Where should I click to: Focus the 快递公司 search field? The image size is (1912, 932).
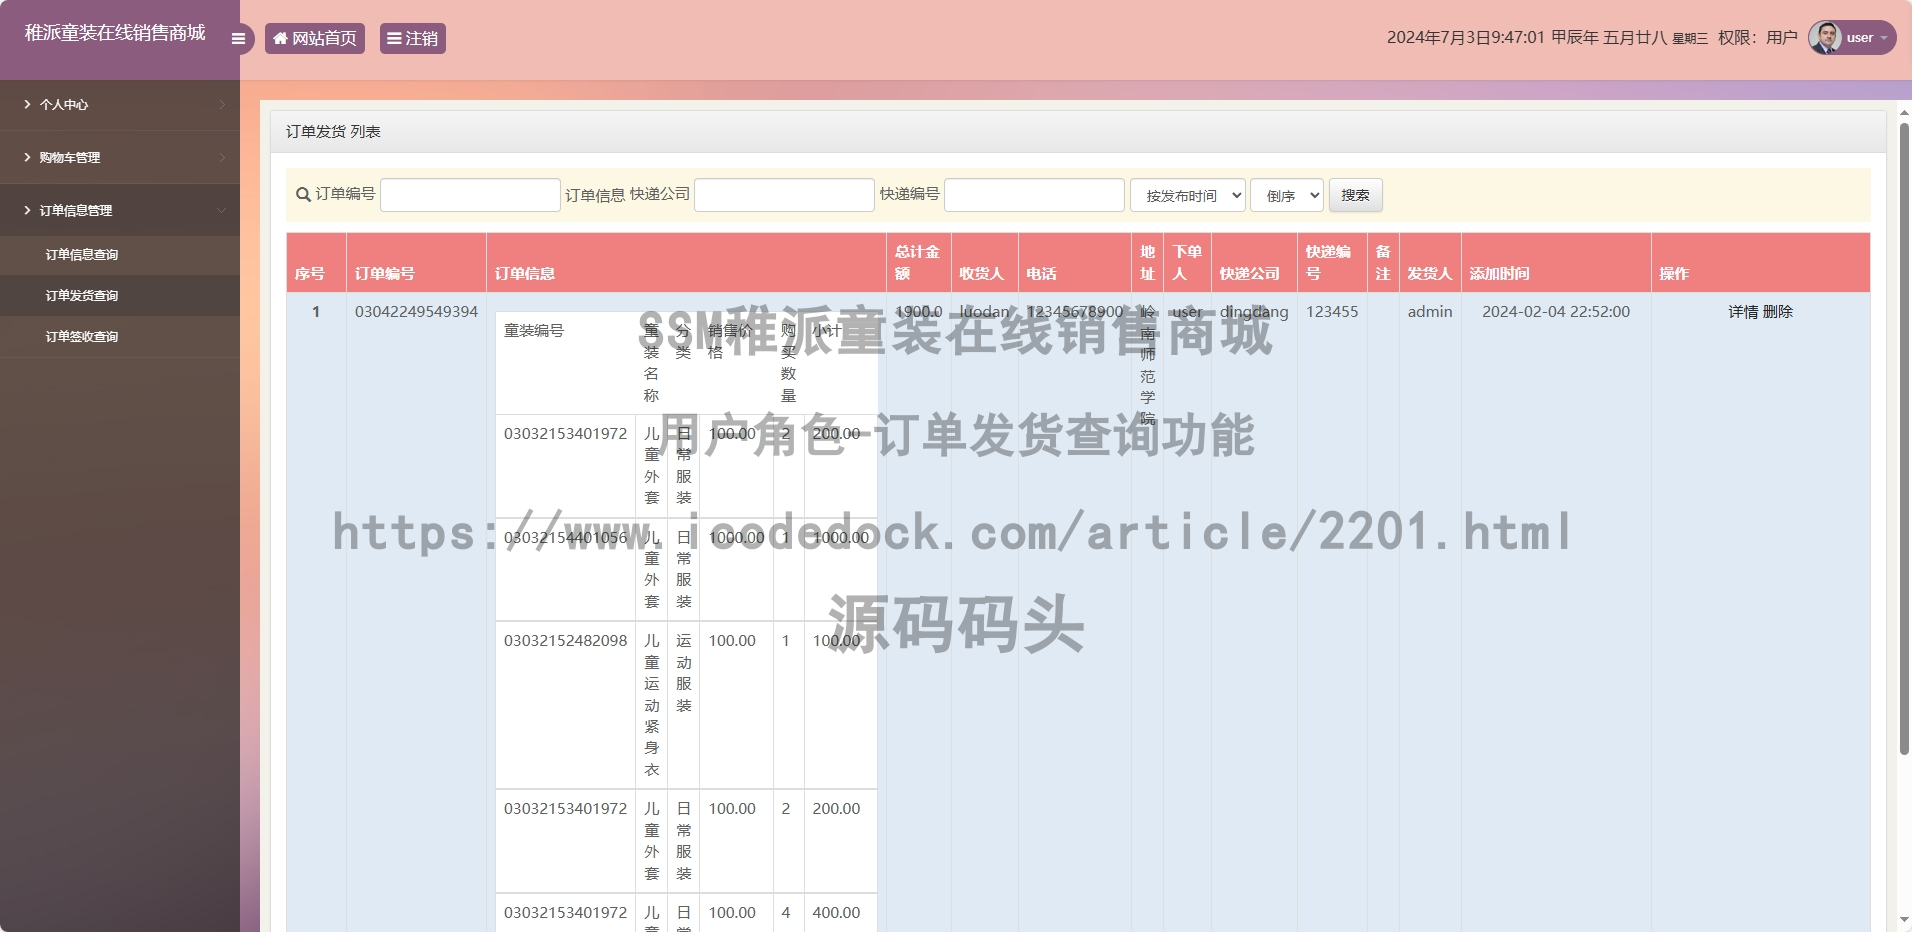(784, 195)
